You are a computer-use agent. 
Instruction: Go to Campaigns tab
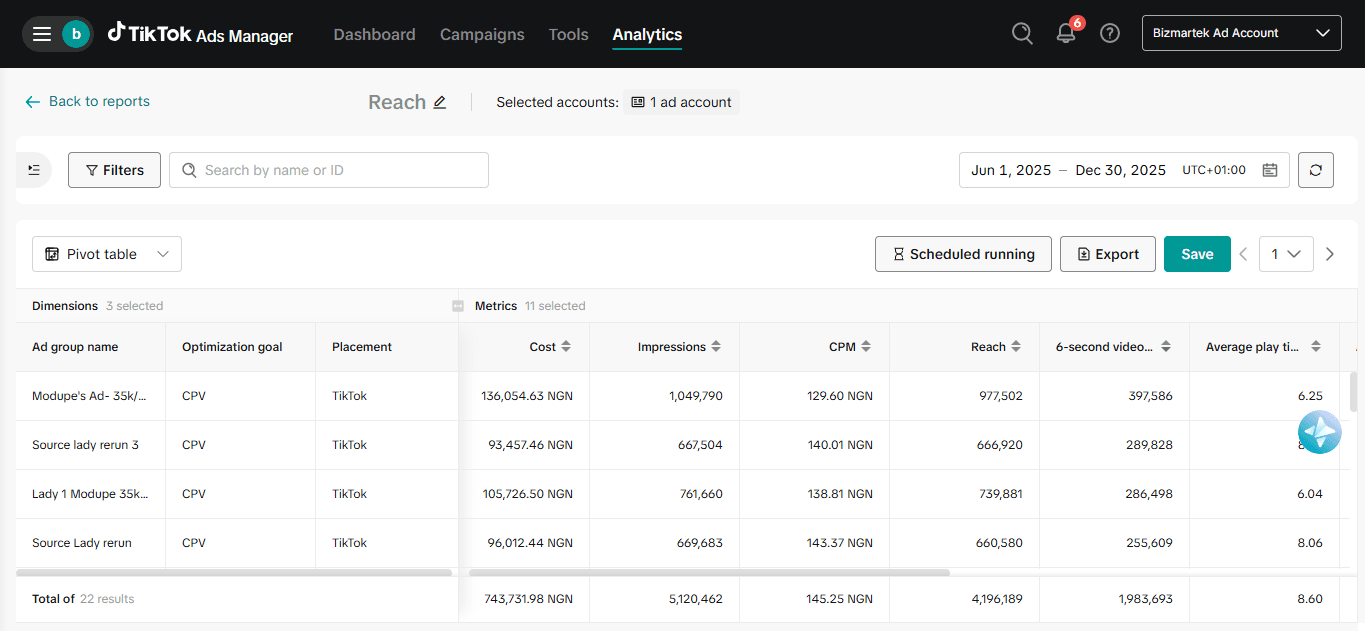(482, 34)
